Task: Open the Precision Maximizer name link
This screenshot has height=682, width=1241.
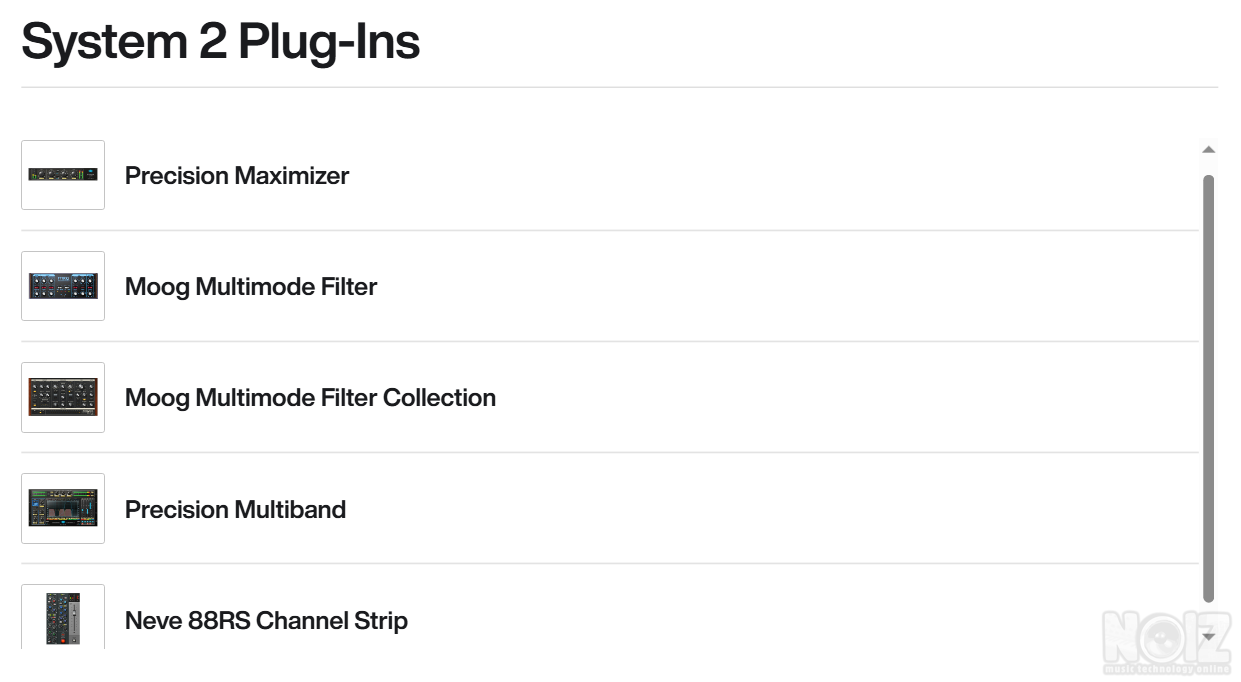Action: tap(237, 176)
